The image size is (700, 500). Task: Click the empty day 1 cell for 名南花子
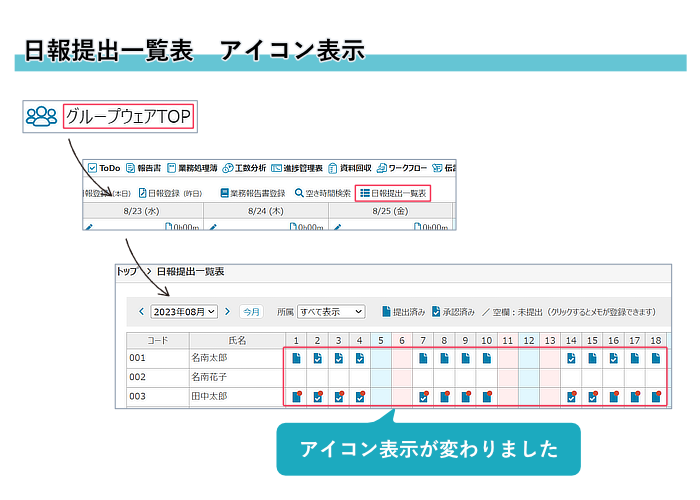[296, 377]
